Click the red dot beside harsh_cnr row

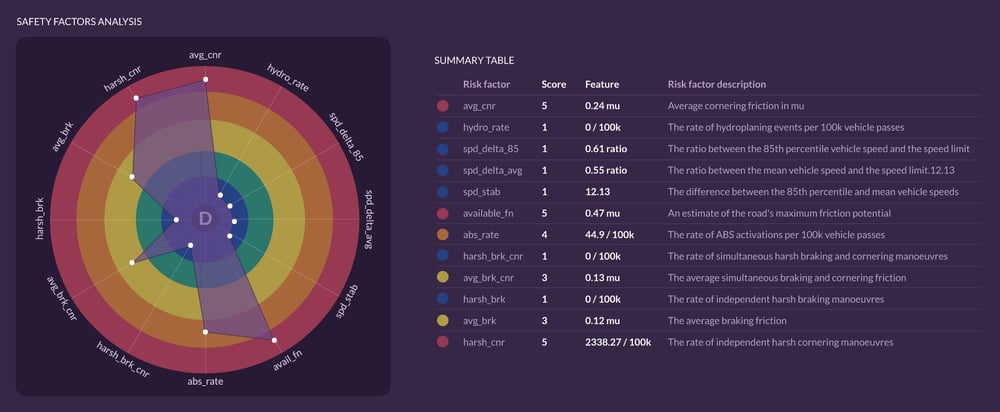pyautogui.click(x=443, y=342)
